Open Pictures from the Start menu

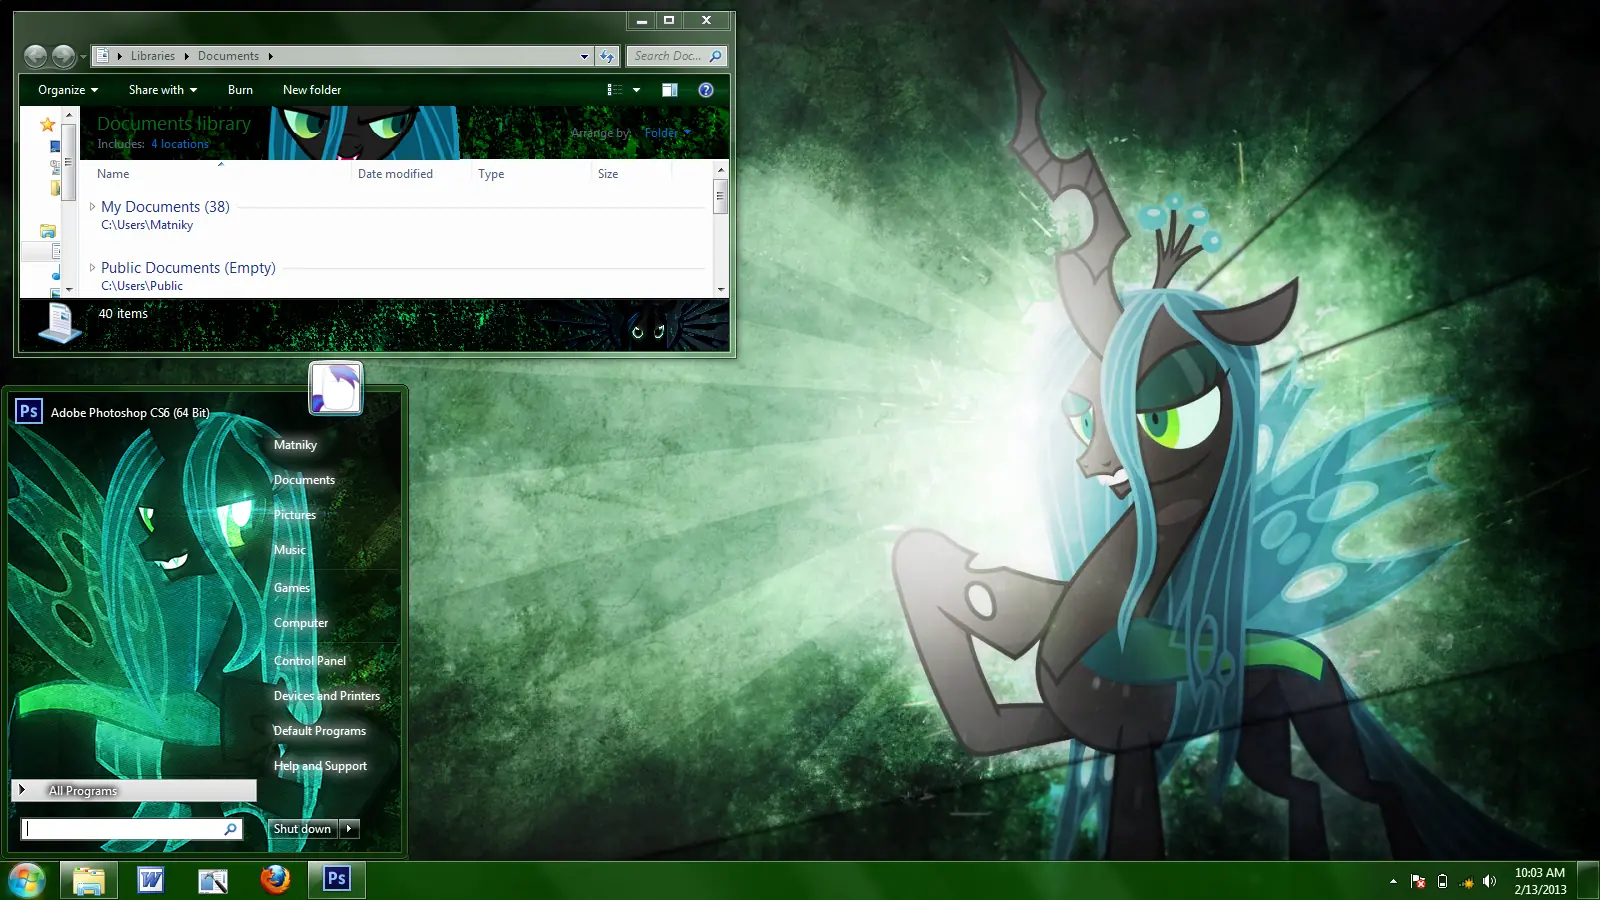[x=295, y=515]
